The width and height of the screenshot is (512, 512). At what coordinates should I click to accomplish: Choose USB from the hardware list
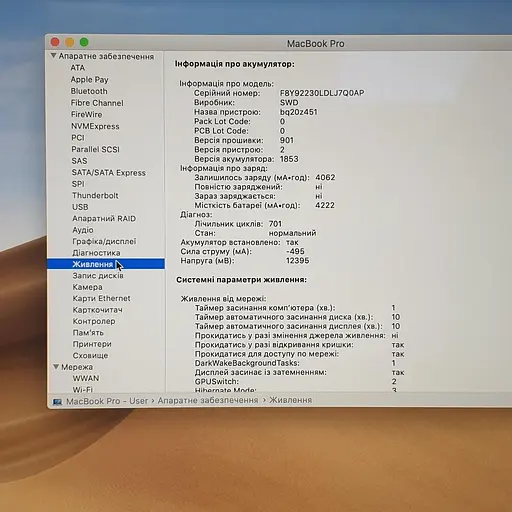pos(80,207)
